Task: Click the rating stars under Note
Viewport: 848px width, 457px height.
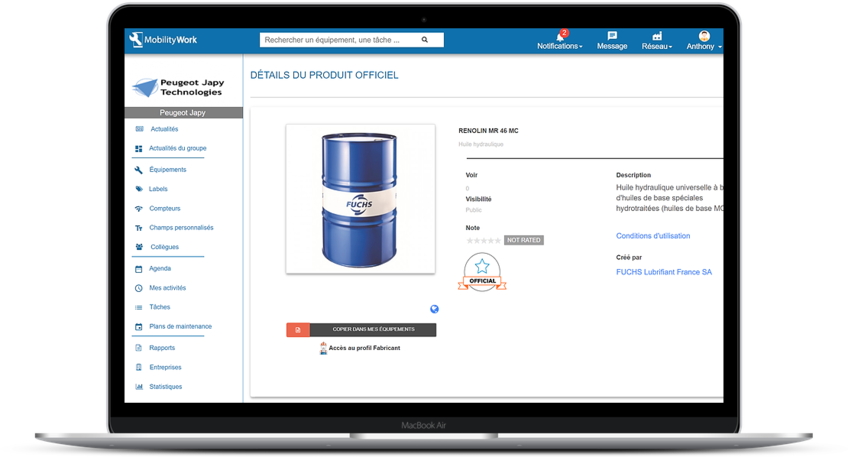Action: tap(483, 240)
